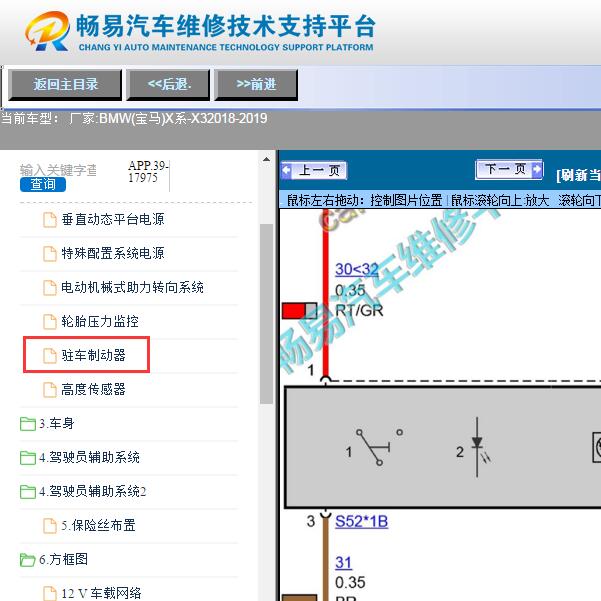
Task: Expand 4.驾驶员辅助系统2 folder
Action: [x=83, y=491]
